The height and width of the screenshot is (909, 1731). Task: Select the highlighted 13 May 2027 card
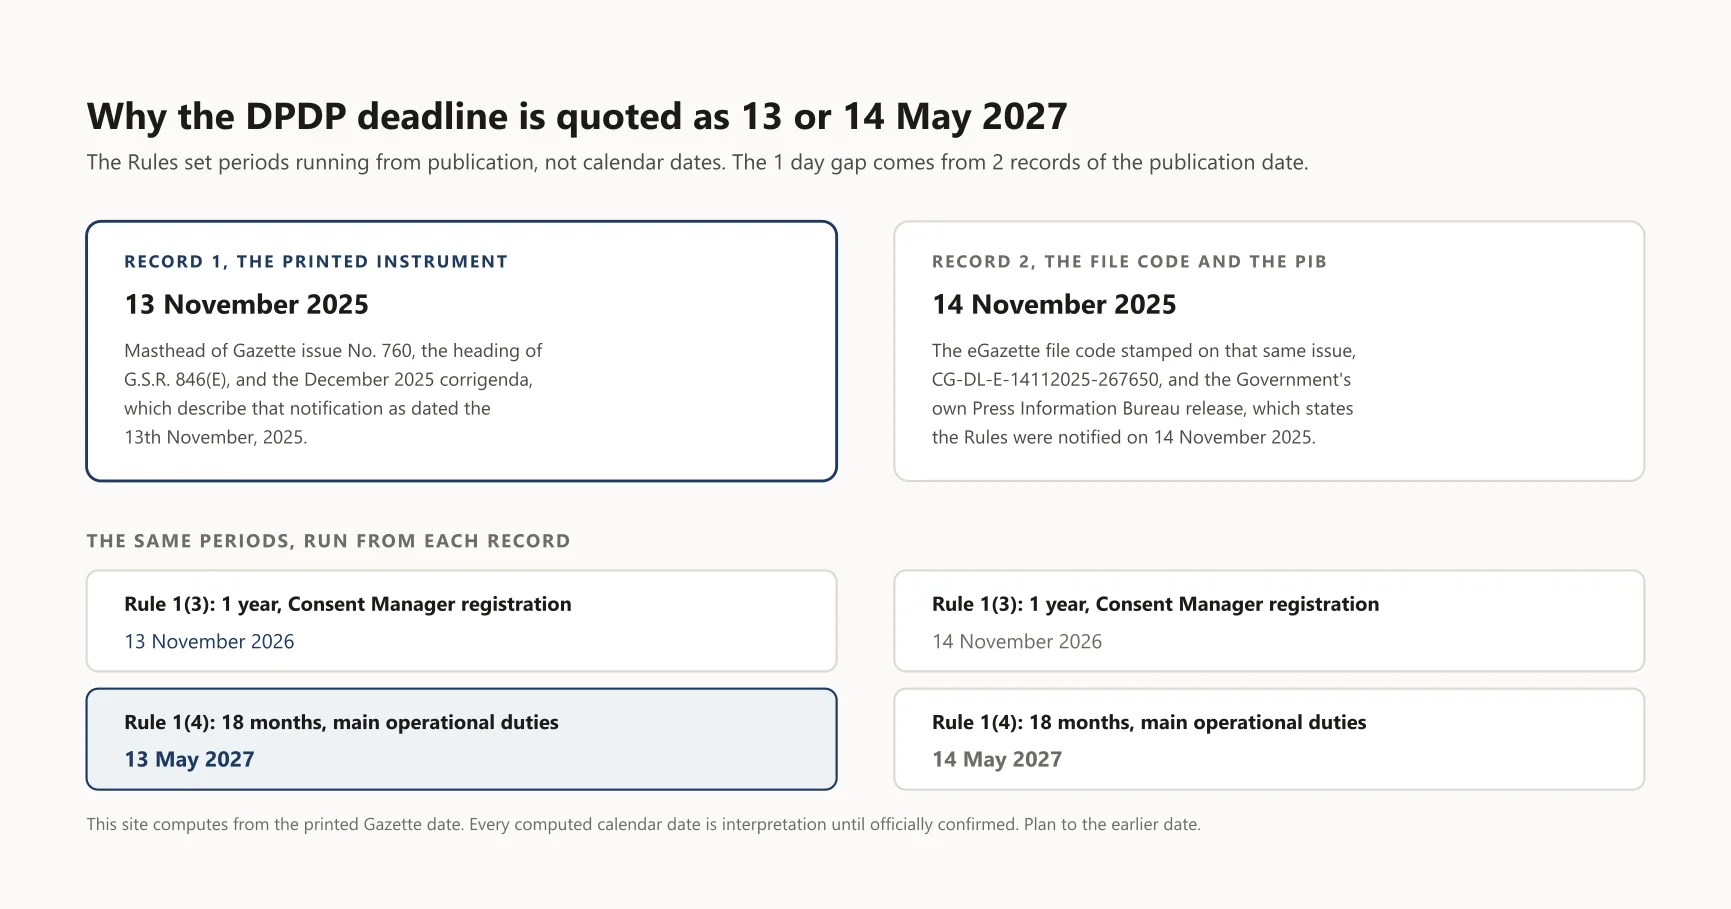[x=461, y=739]
